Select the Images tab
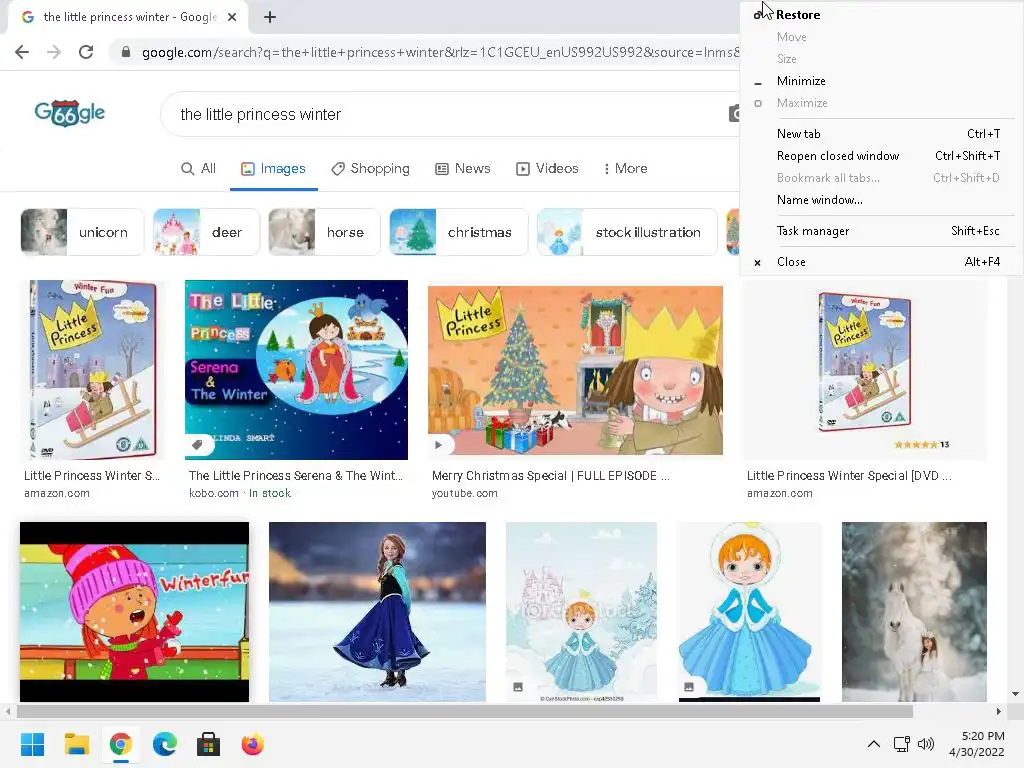 click(x=273, y=168)
